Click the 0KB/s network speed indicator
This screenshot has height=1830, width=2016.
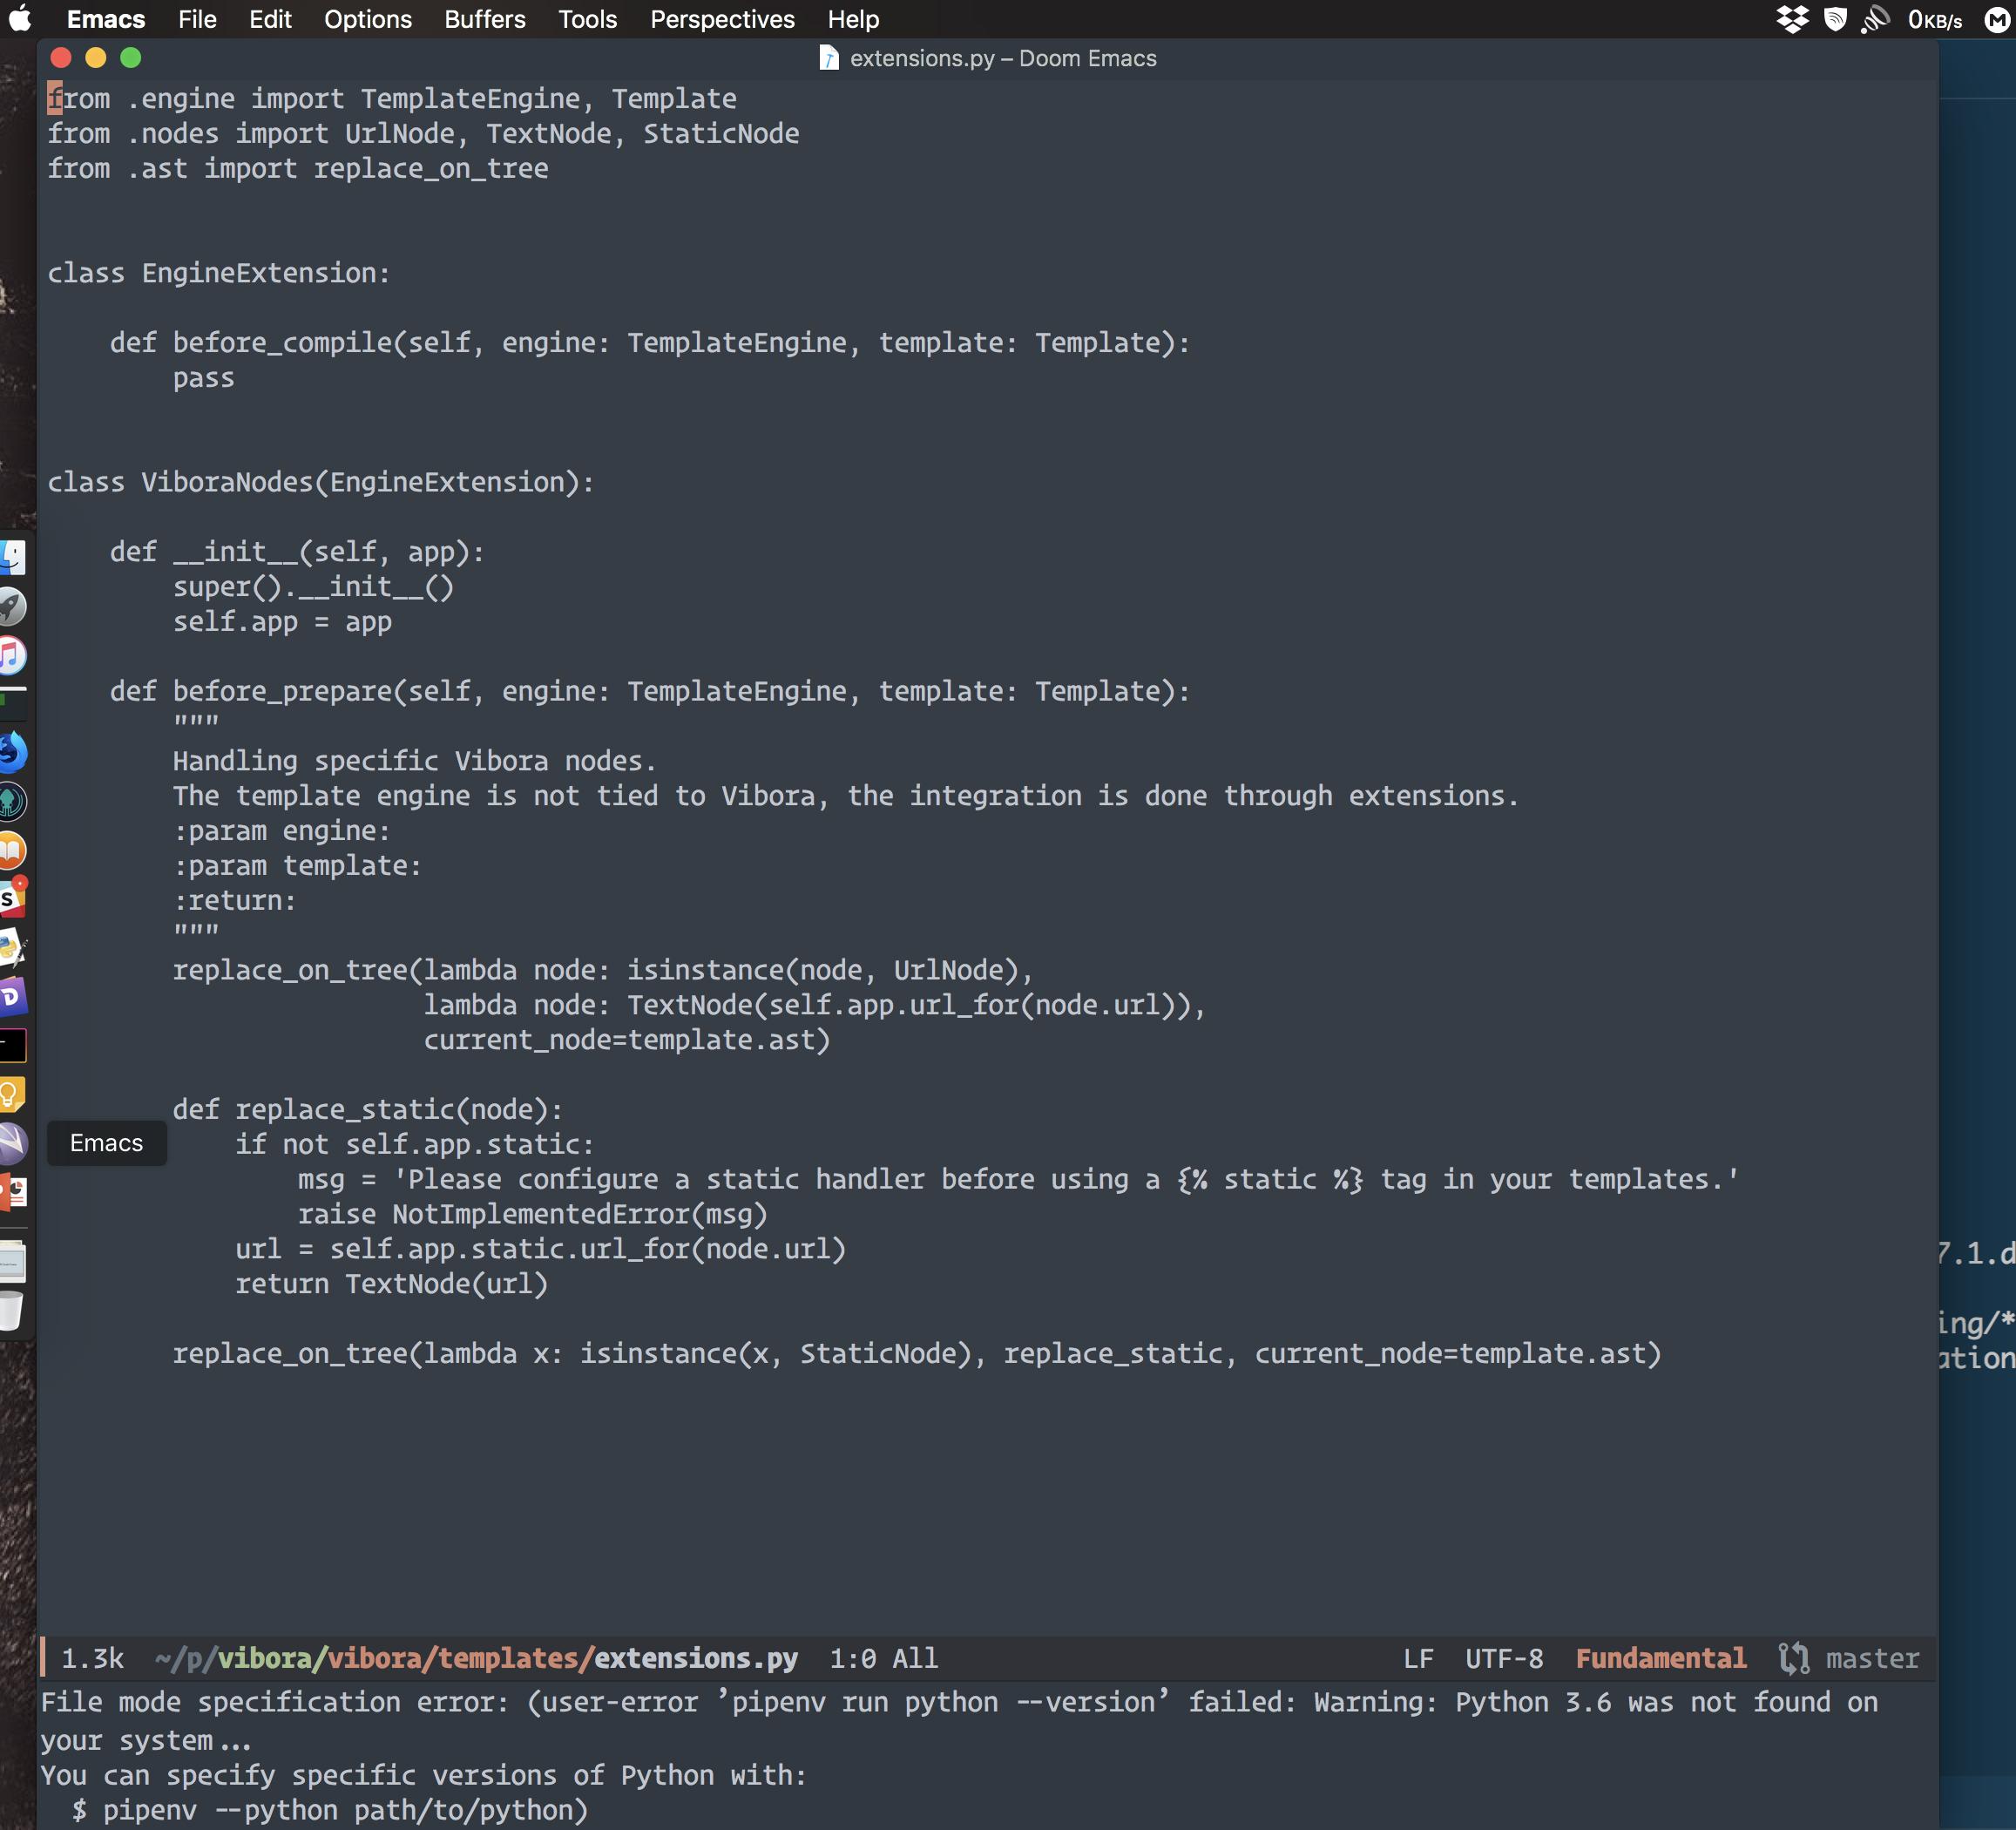(x=1935, y=19)
